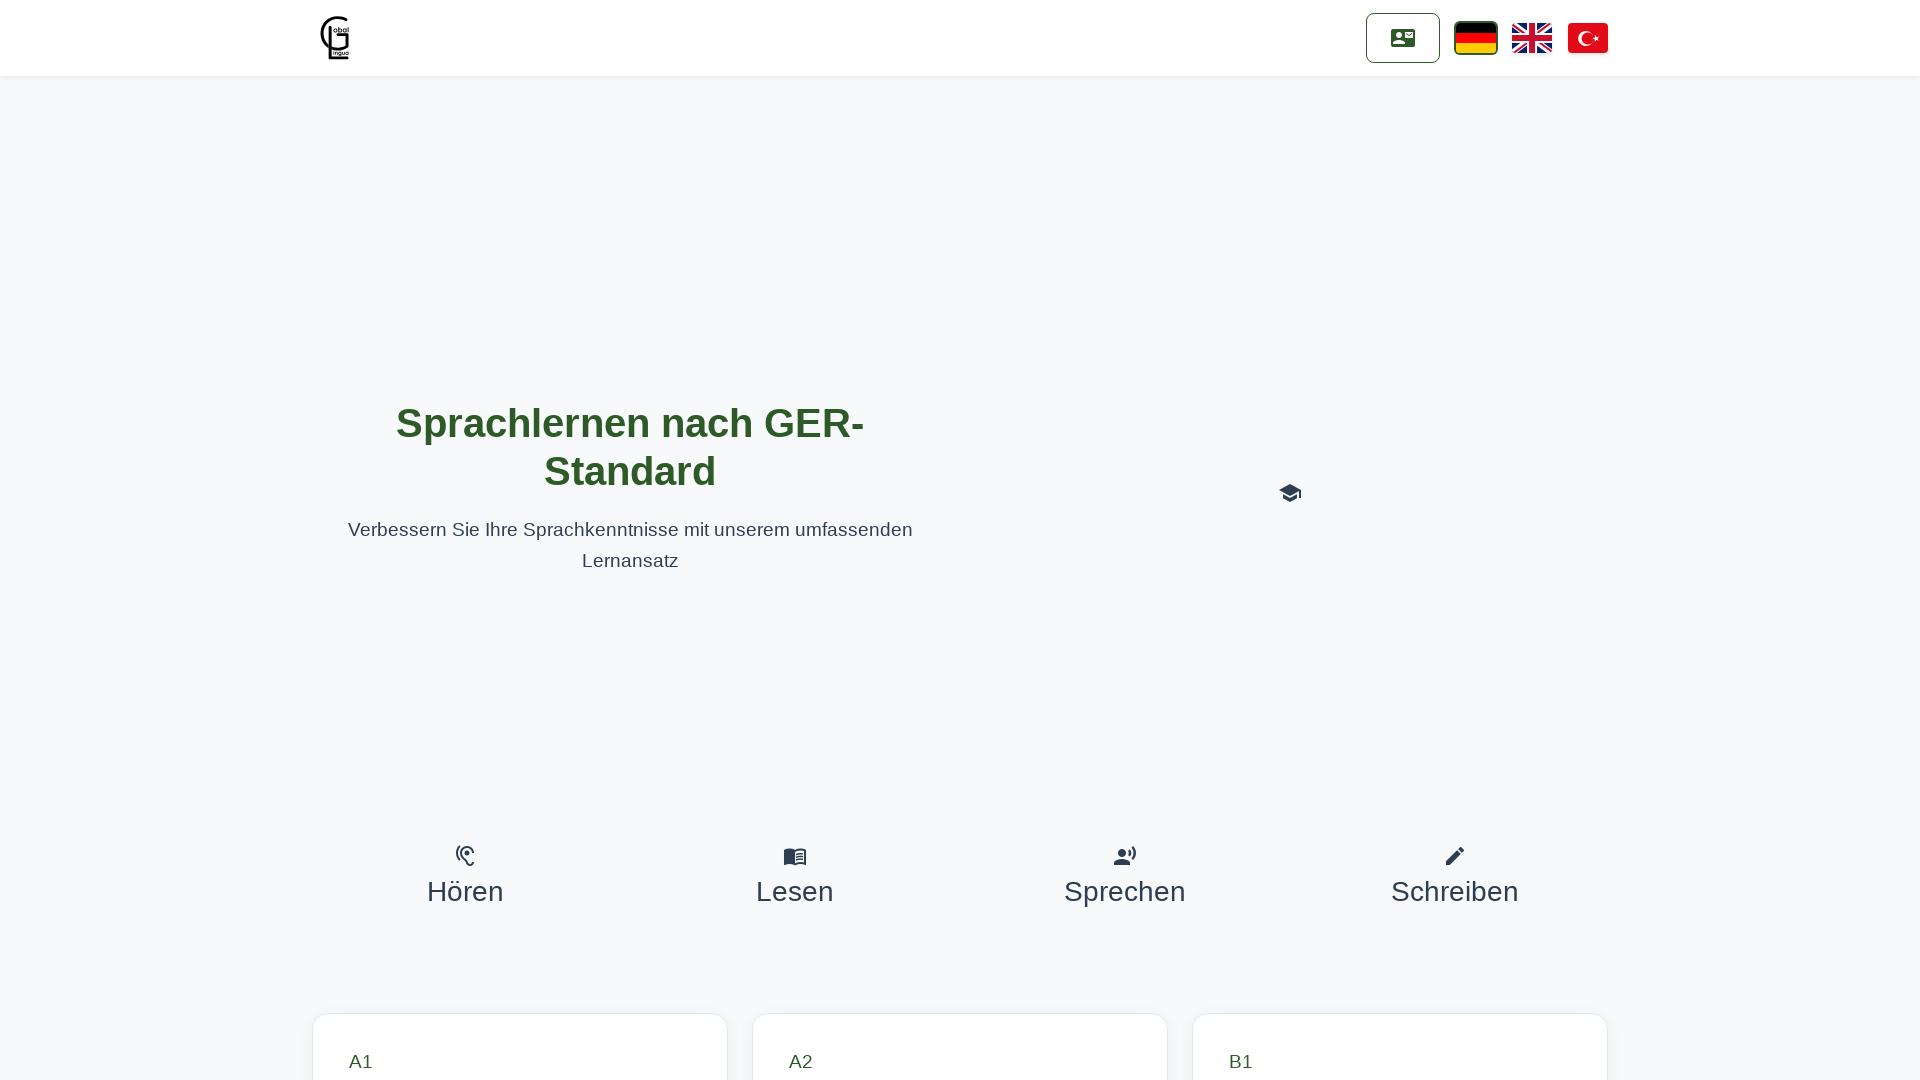Open the Sprechen skill section
1920x1080 pixels.
coord(1124,891)
